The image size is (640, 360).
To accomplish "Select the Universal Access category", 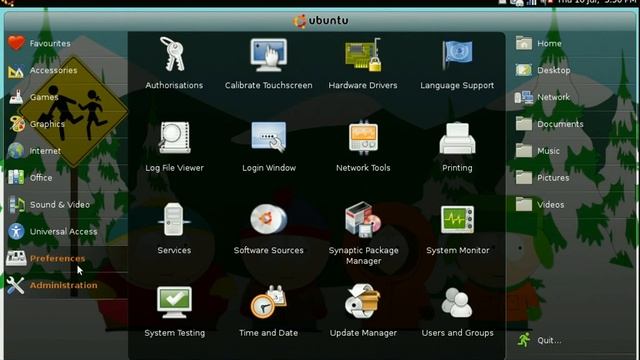I will click(67, 231).
